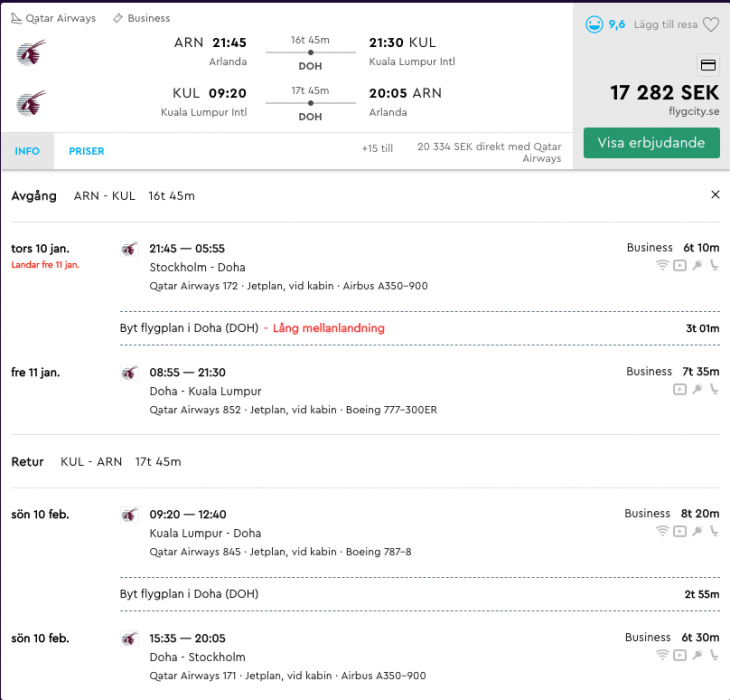Select the INFO tab
This screenshot has width=730, height=700.
[x=27, y=152]
